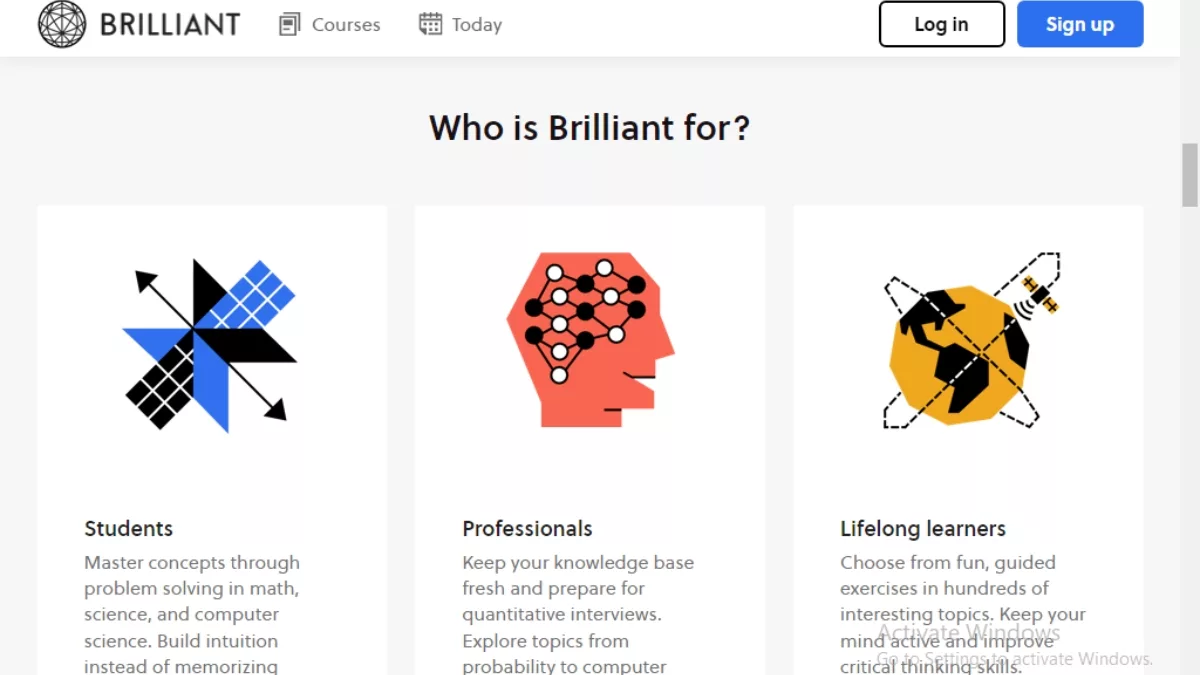Select the Lifelong learners heading
Viewport: 1200px width, 675px height.
pos(923,528)
